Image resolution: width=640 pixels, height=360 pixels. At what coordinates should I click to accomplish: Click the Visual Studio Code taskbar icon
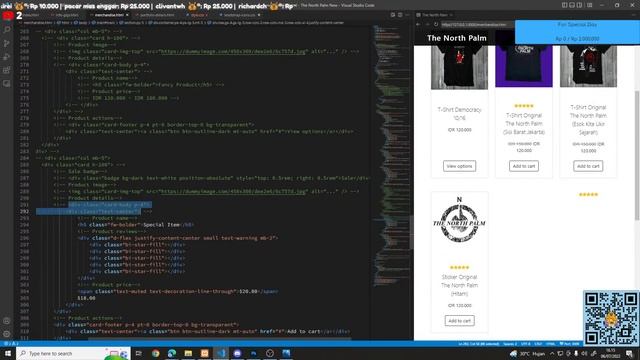[x=221, y=353]
